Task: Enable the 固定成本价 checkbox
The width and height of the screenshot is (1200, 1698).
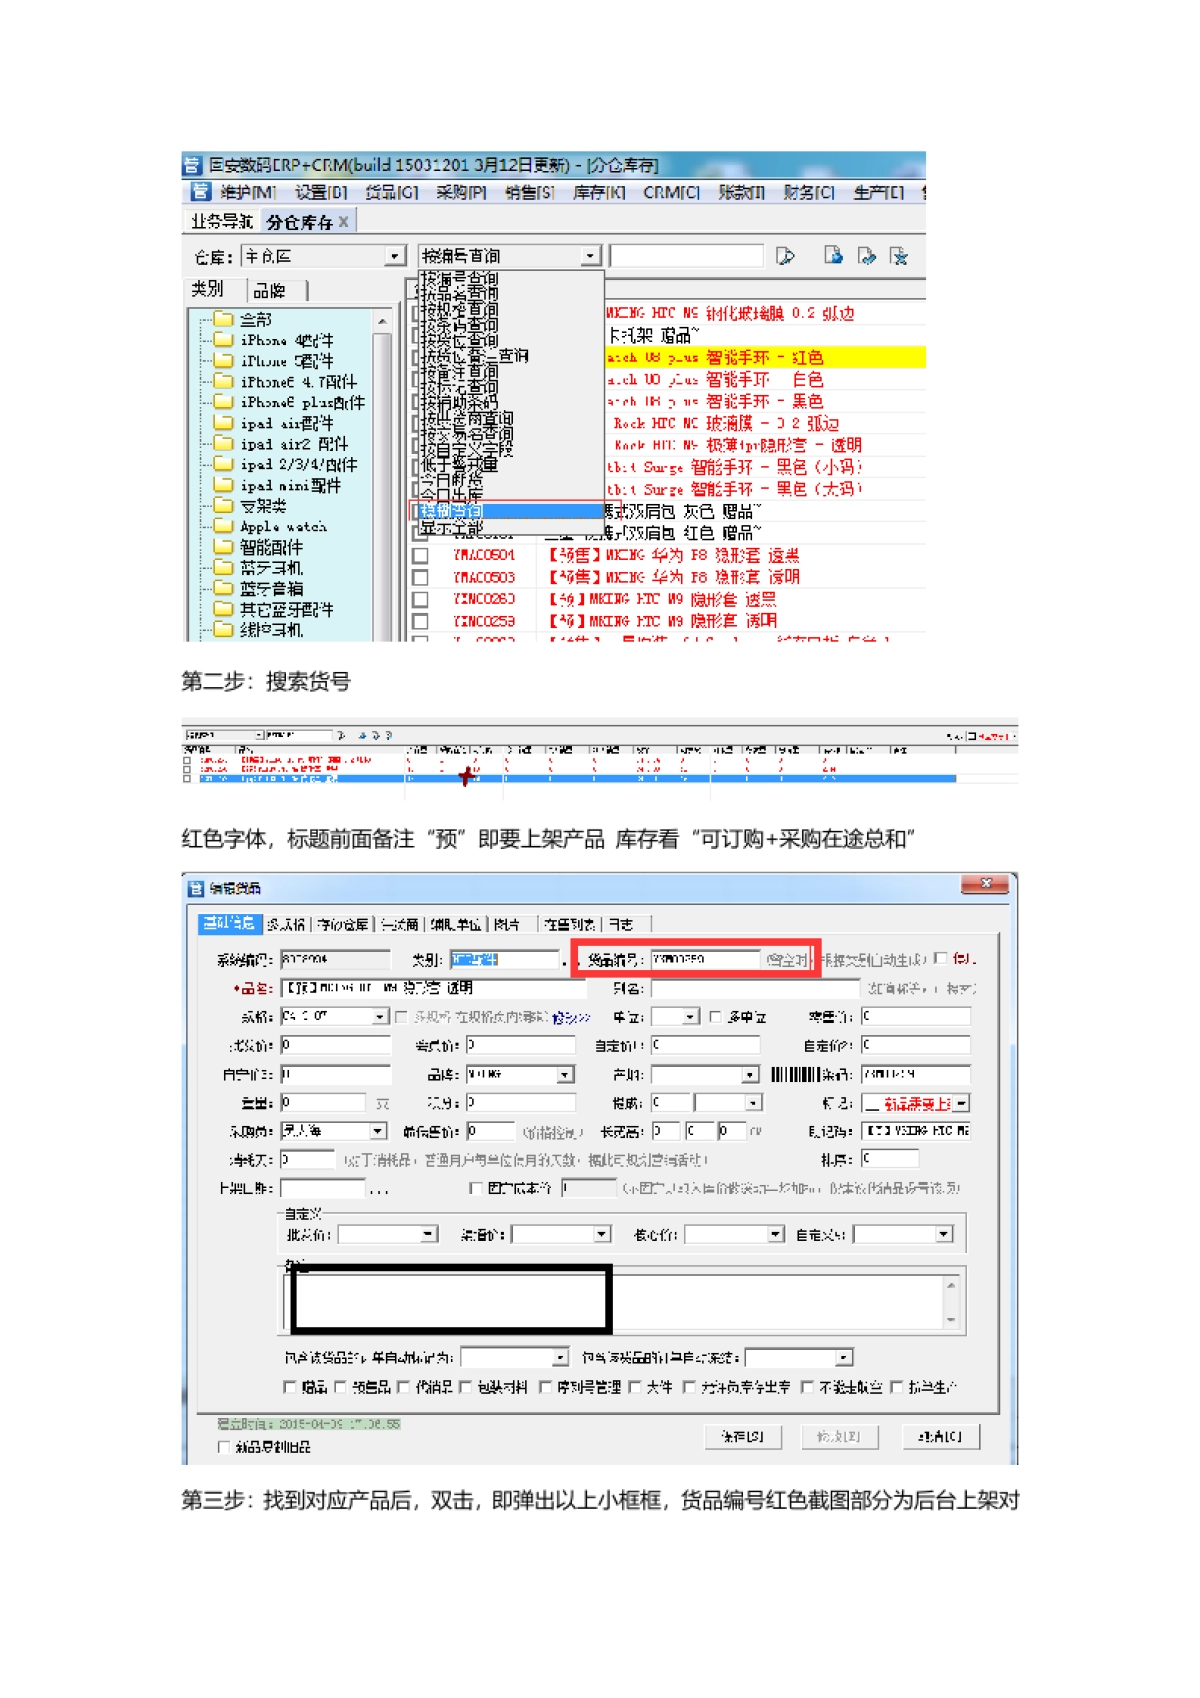Action: click(x=476, y=1188)
